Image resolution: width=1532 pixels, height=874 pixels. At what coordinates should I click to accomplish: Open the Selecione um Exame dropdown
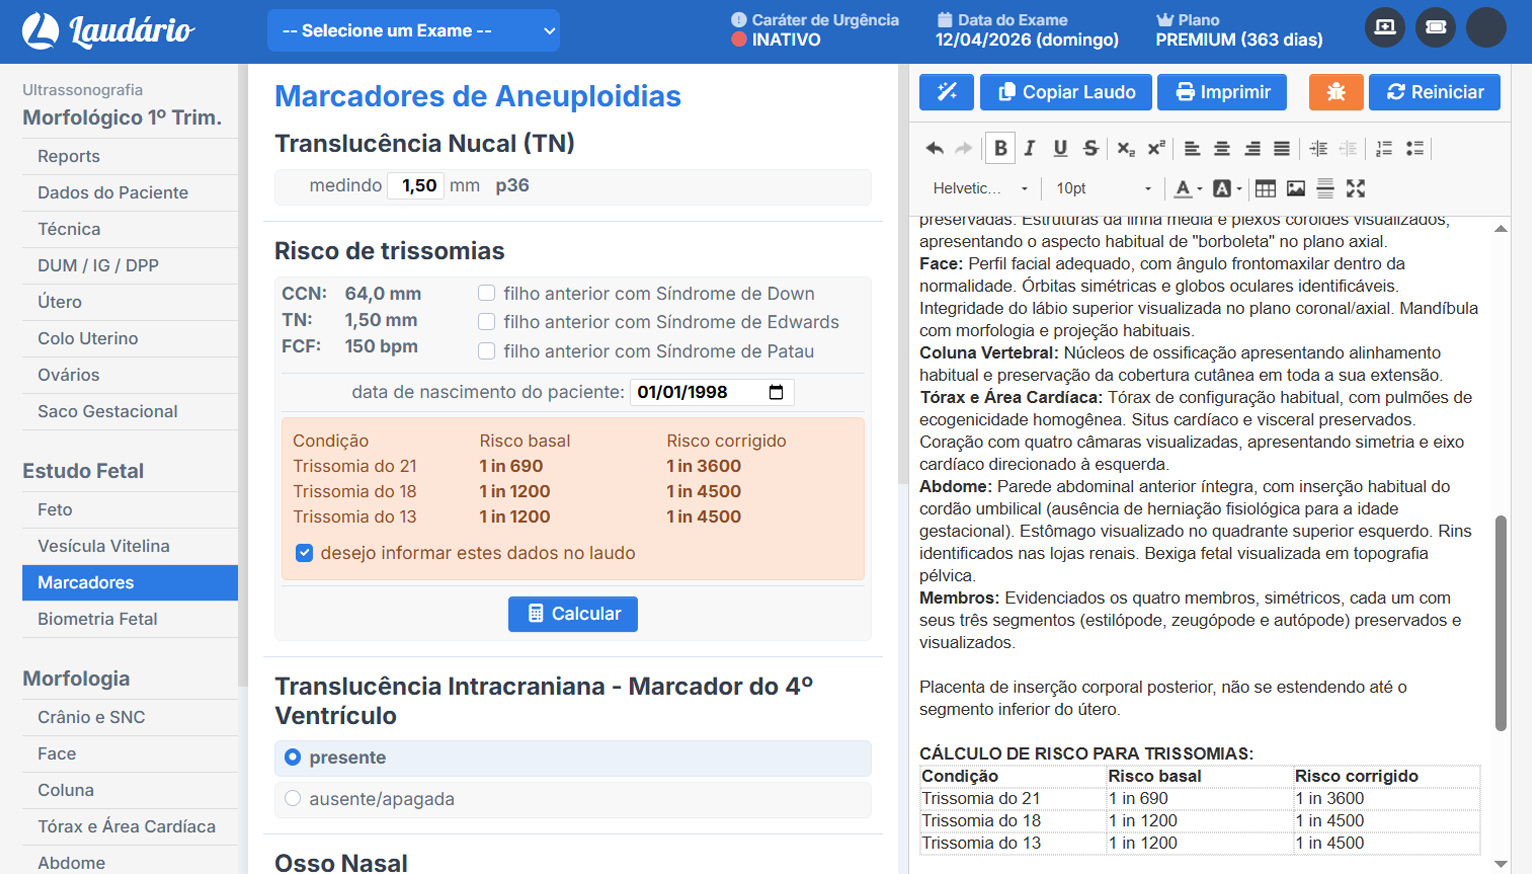click(x=412, y=30)
